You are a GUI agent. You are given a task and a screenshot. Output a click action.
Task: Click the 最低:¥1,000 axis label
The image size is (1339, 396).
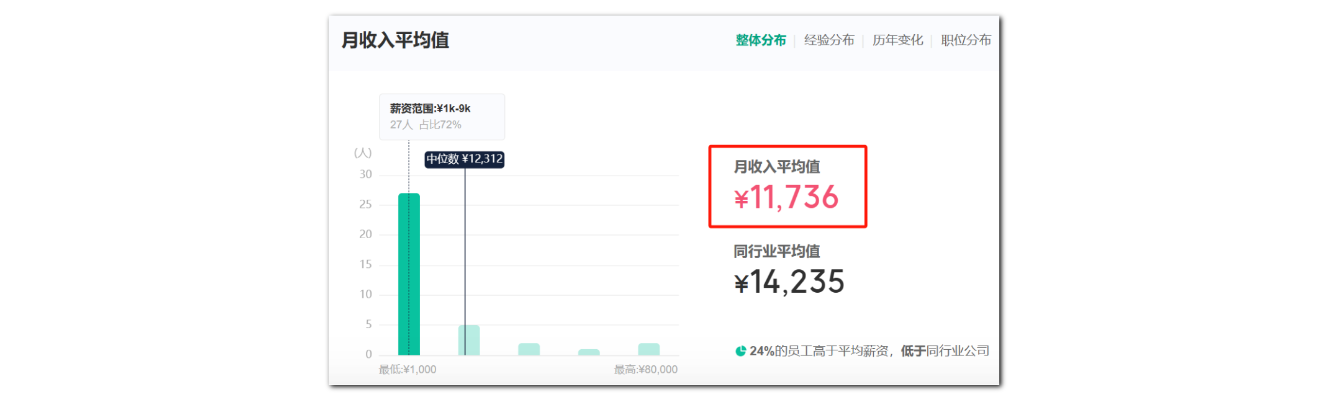point(407,369)
